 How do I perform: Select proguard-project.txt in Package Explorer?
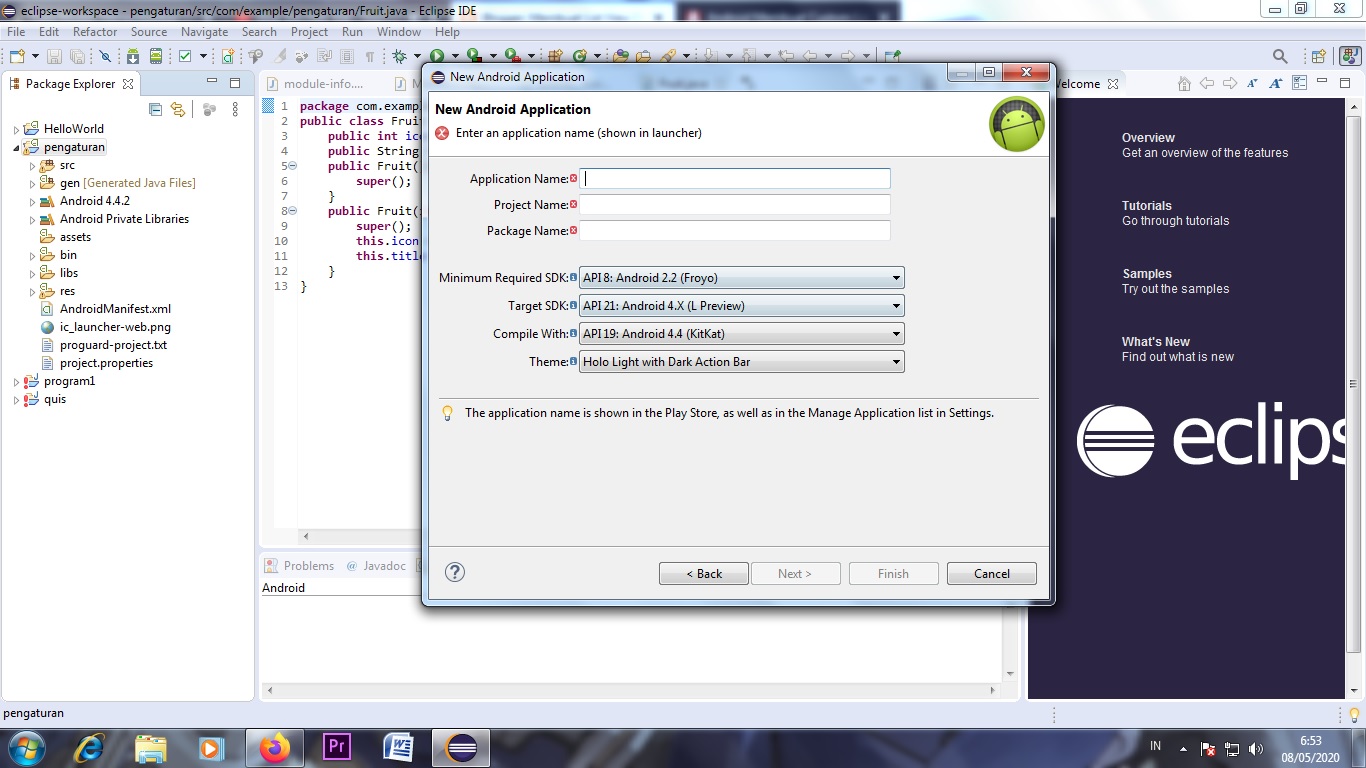coord(113,345)
